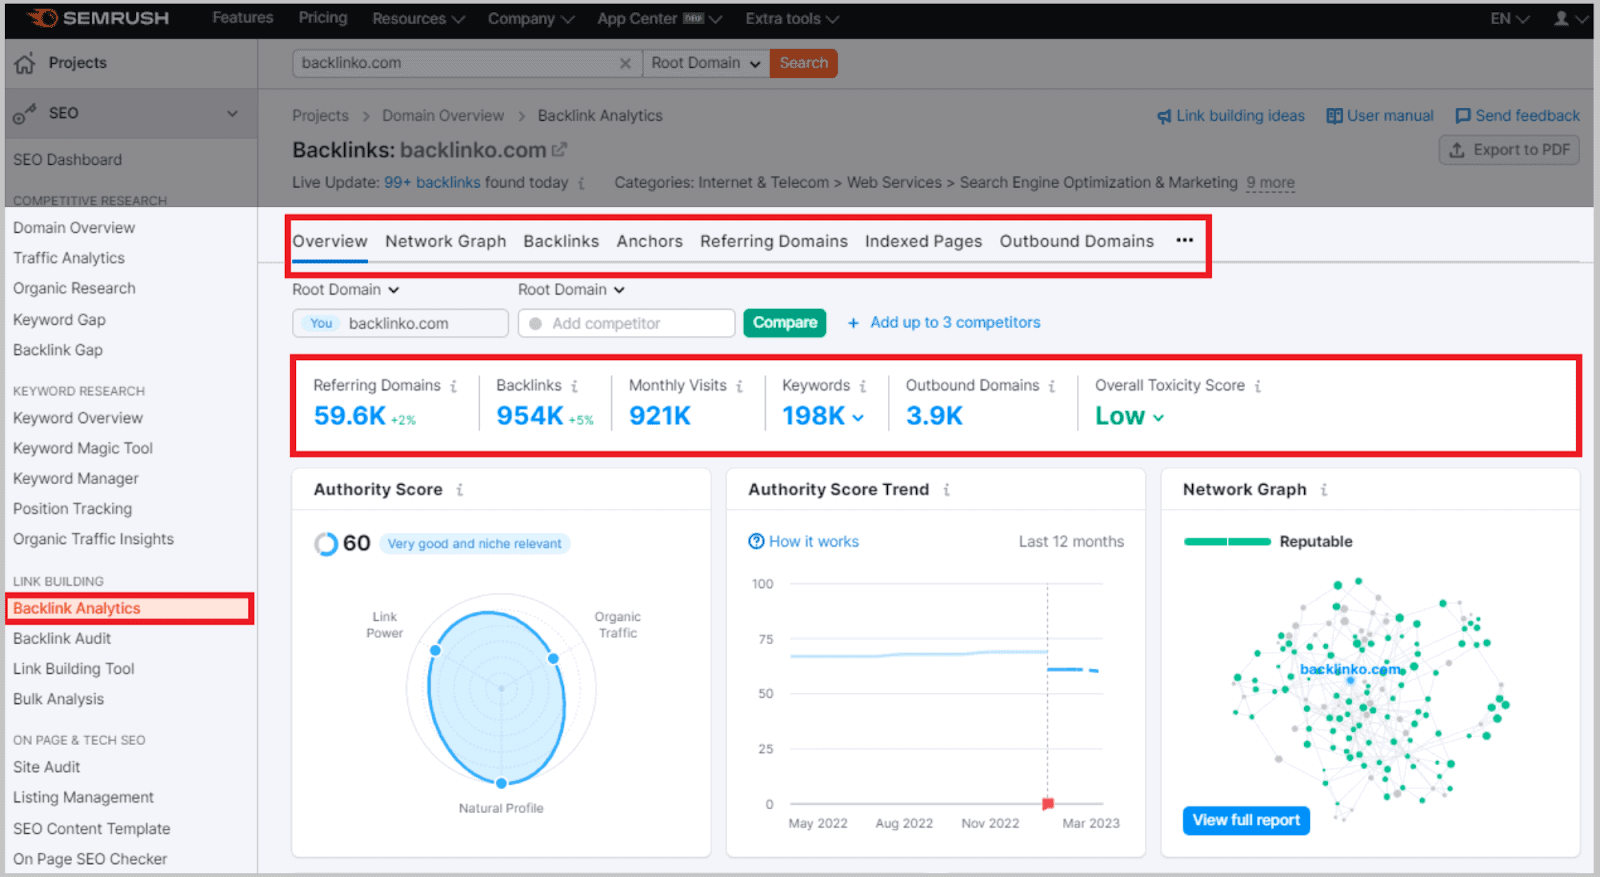Screen dimensions: 1600x877
Task: Click info icon beside Keywords metric
Action: pos(862,386)
